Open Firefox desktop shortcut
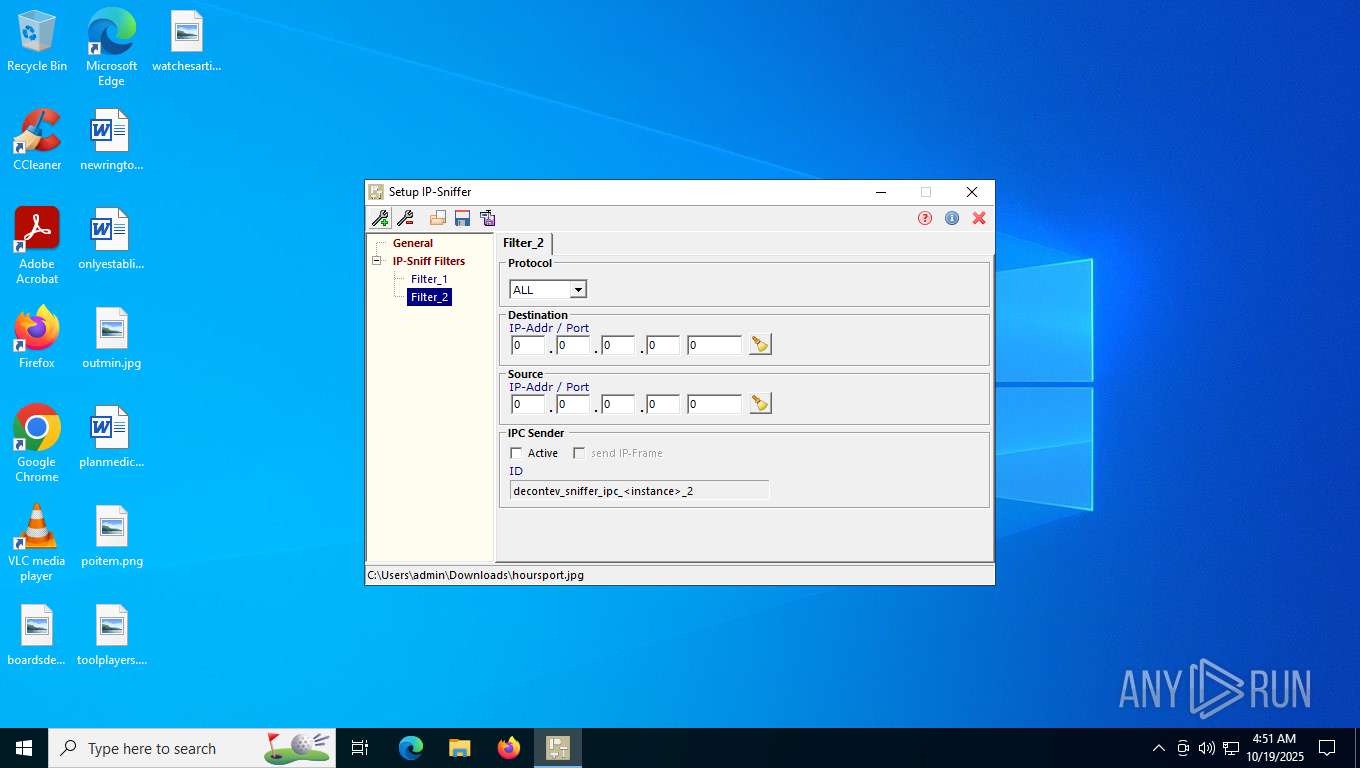This screenshot has width=1360, height=768. [x=37, y=338]
